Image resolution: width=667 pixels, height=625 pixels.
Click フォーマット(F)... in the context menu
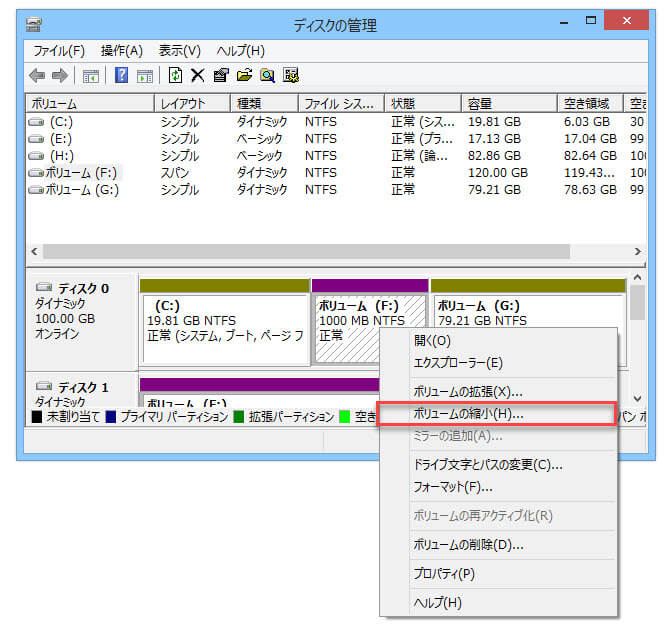(x=453, y=487)
